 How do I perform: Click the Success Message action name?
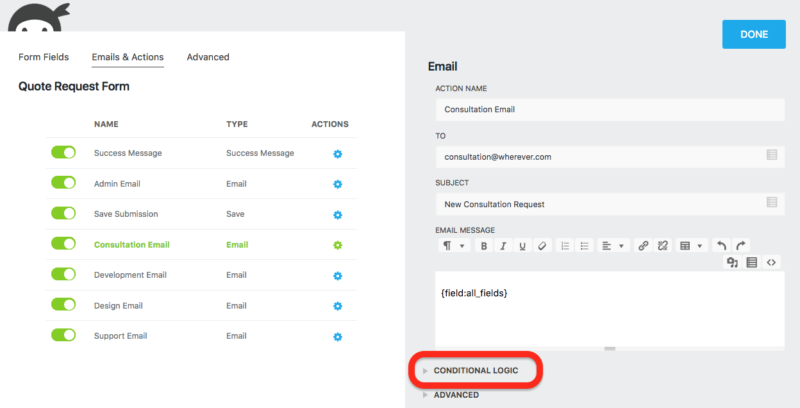[128, 153]
